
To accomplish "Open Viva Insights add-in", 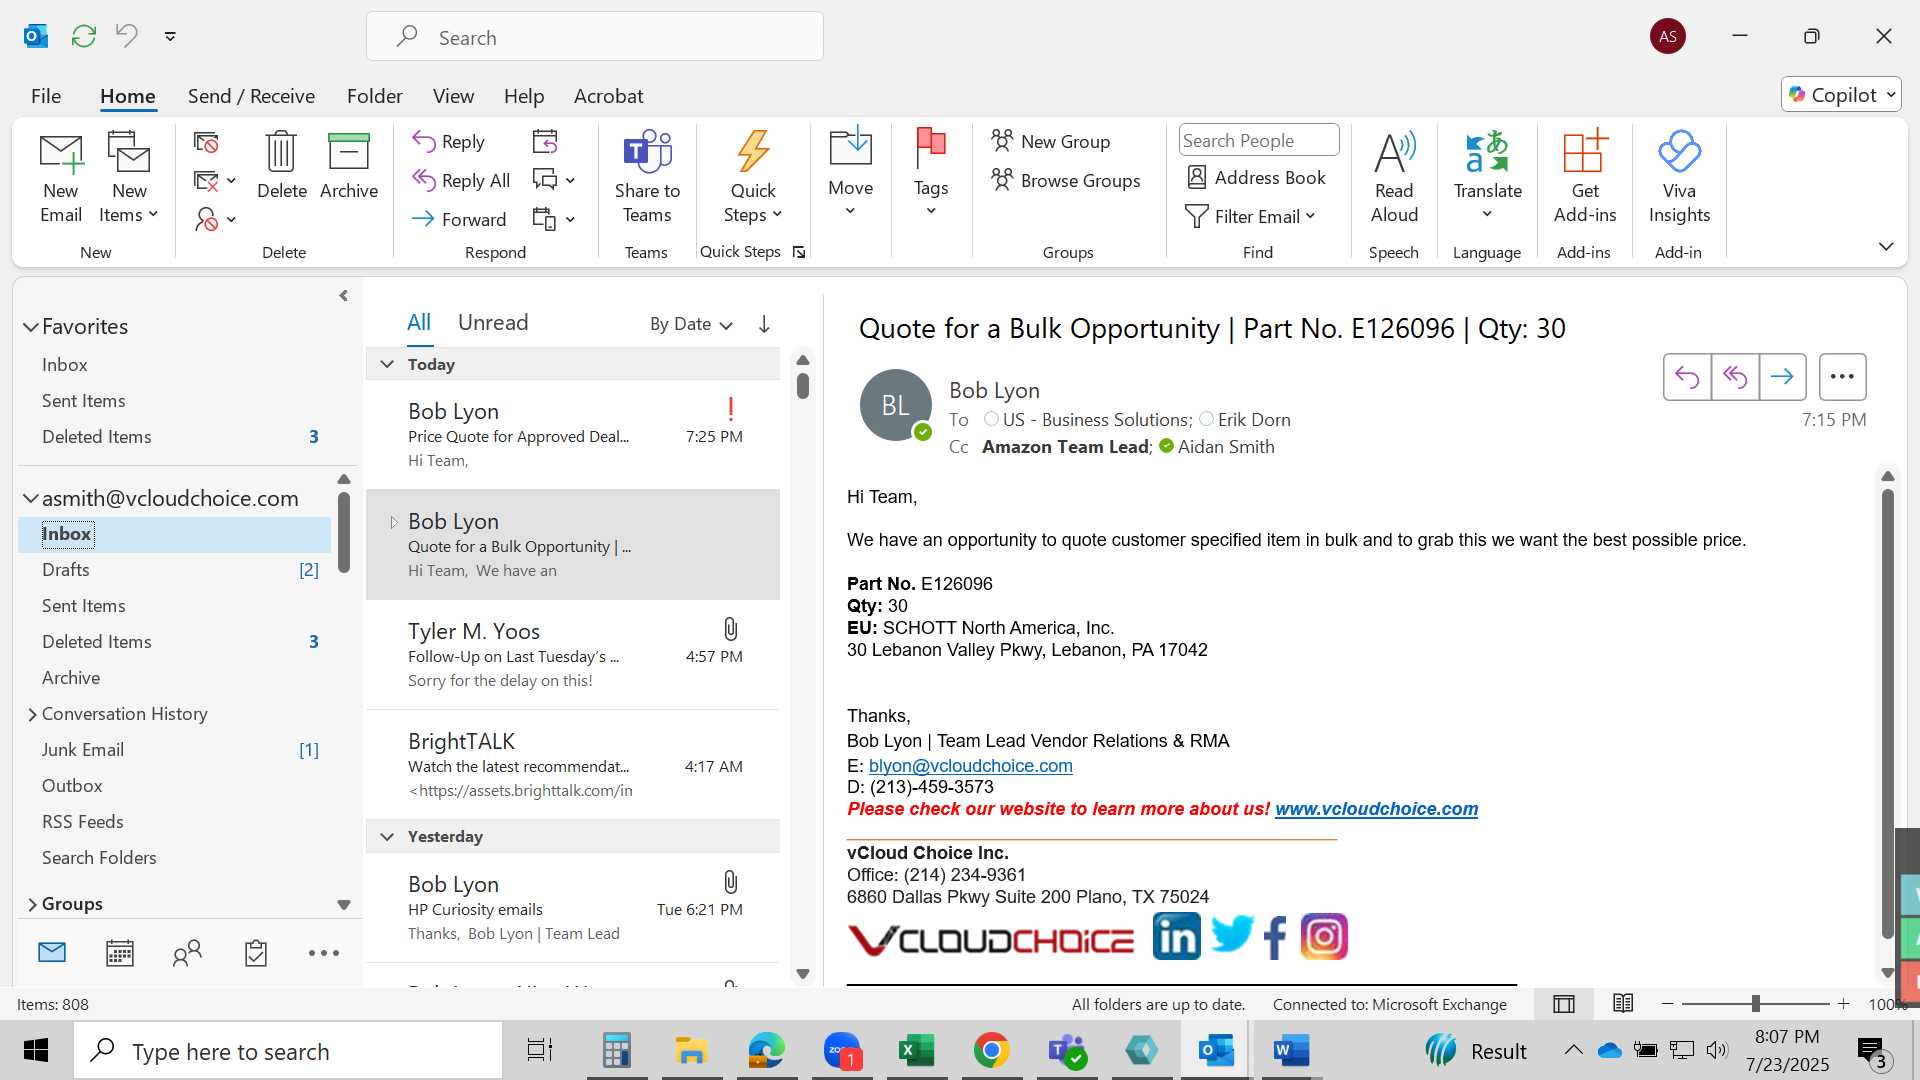I will pyautogui.click(x=1679, y=177).
